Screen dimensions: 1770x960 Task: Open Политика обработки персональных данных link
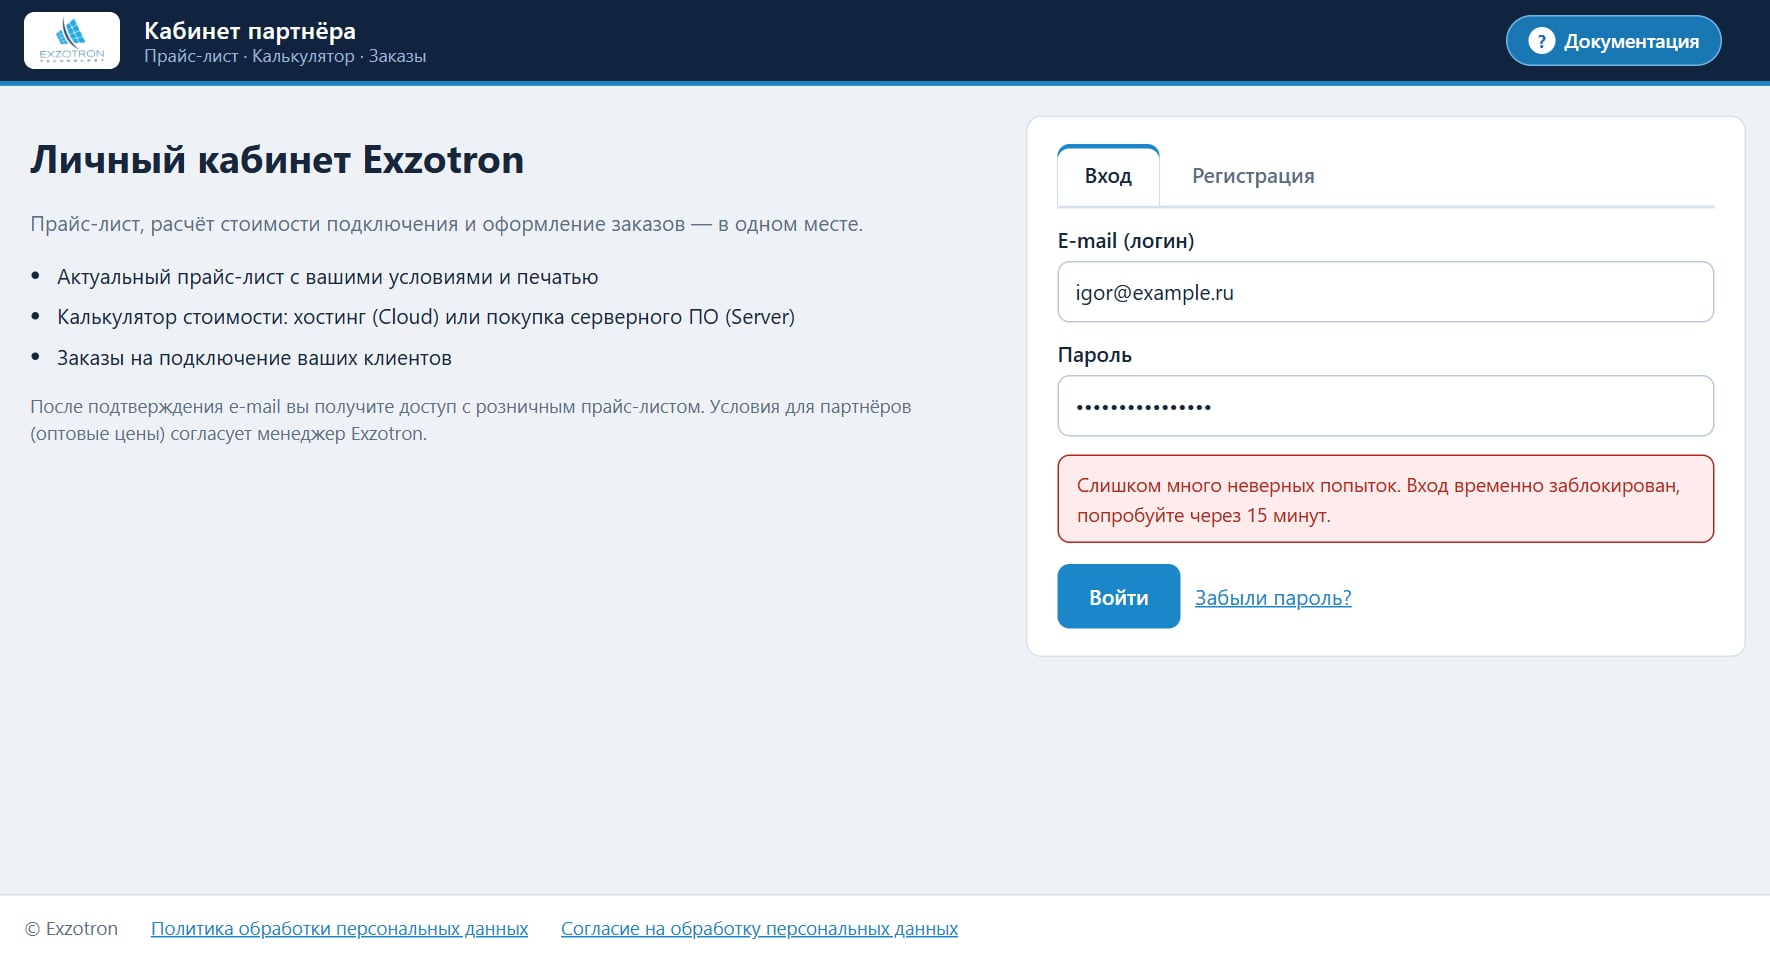pos(339,929)
